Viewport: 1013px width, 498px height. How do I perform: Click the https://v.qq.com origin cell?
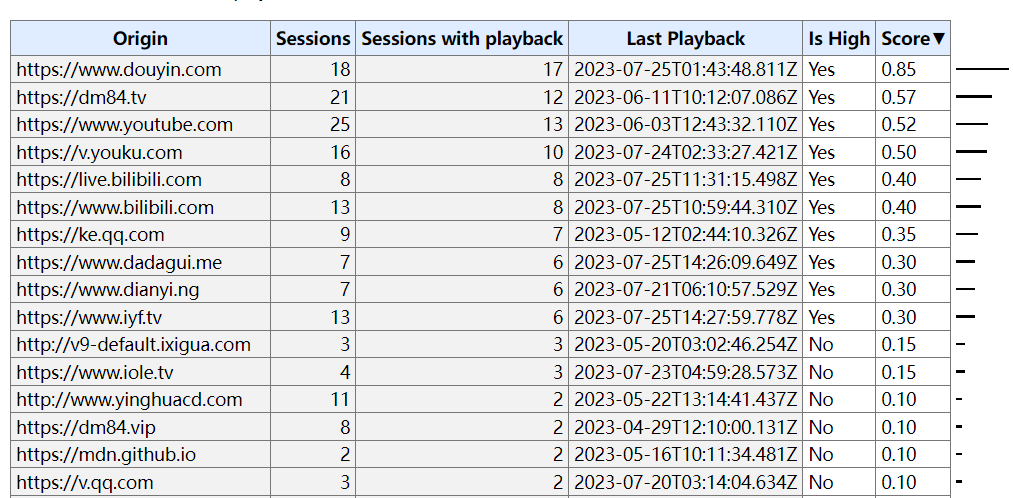click(x=140, y=482)
